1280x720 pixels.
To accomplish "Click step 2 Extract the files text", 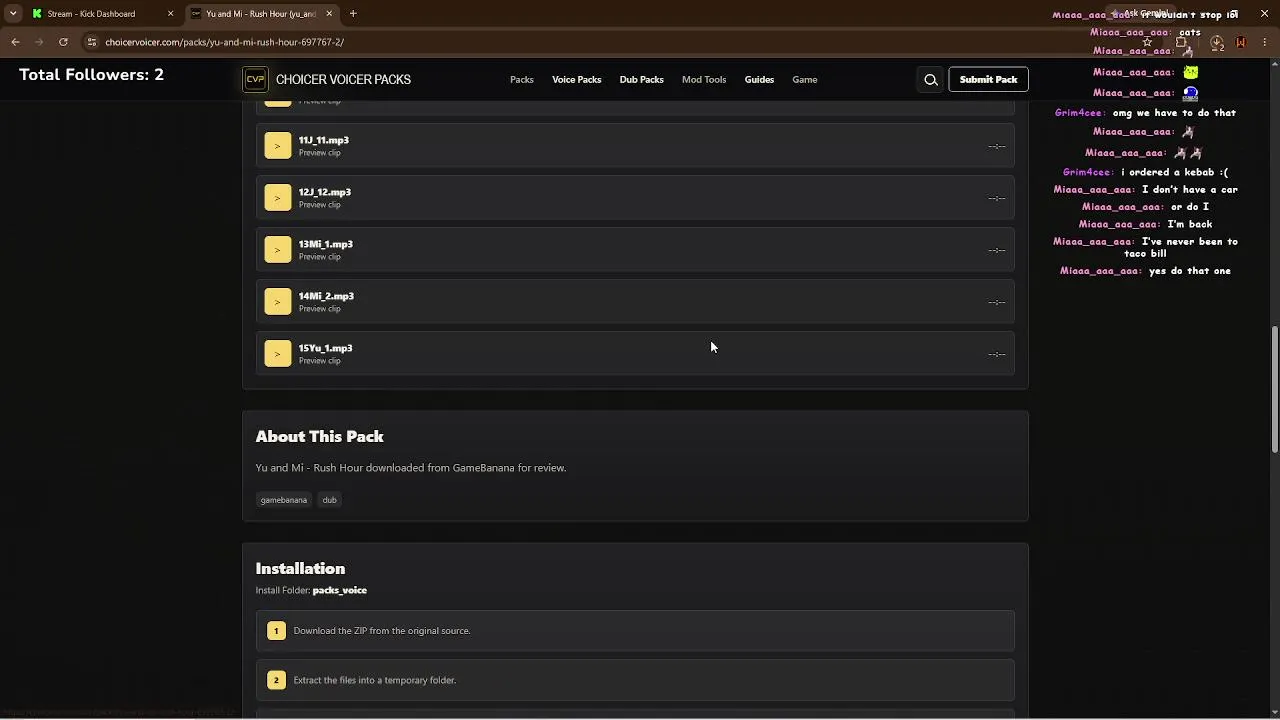I will click(375, 680).
